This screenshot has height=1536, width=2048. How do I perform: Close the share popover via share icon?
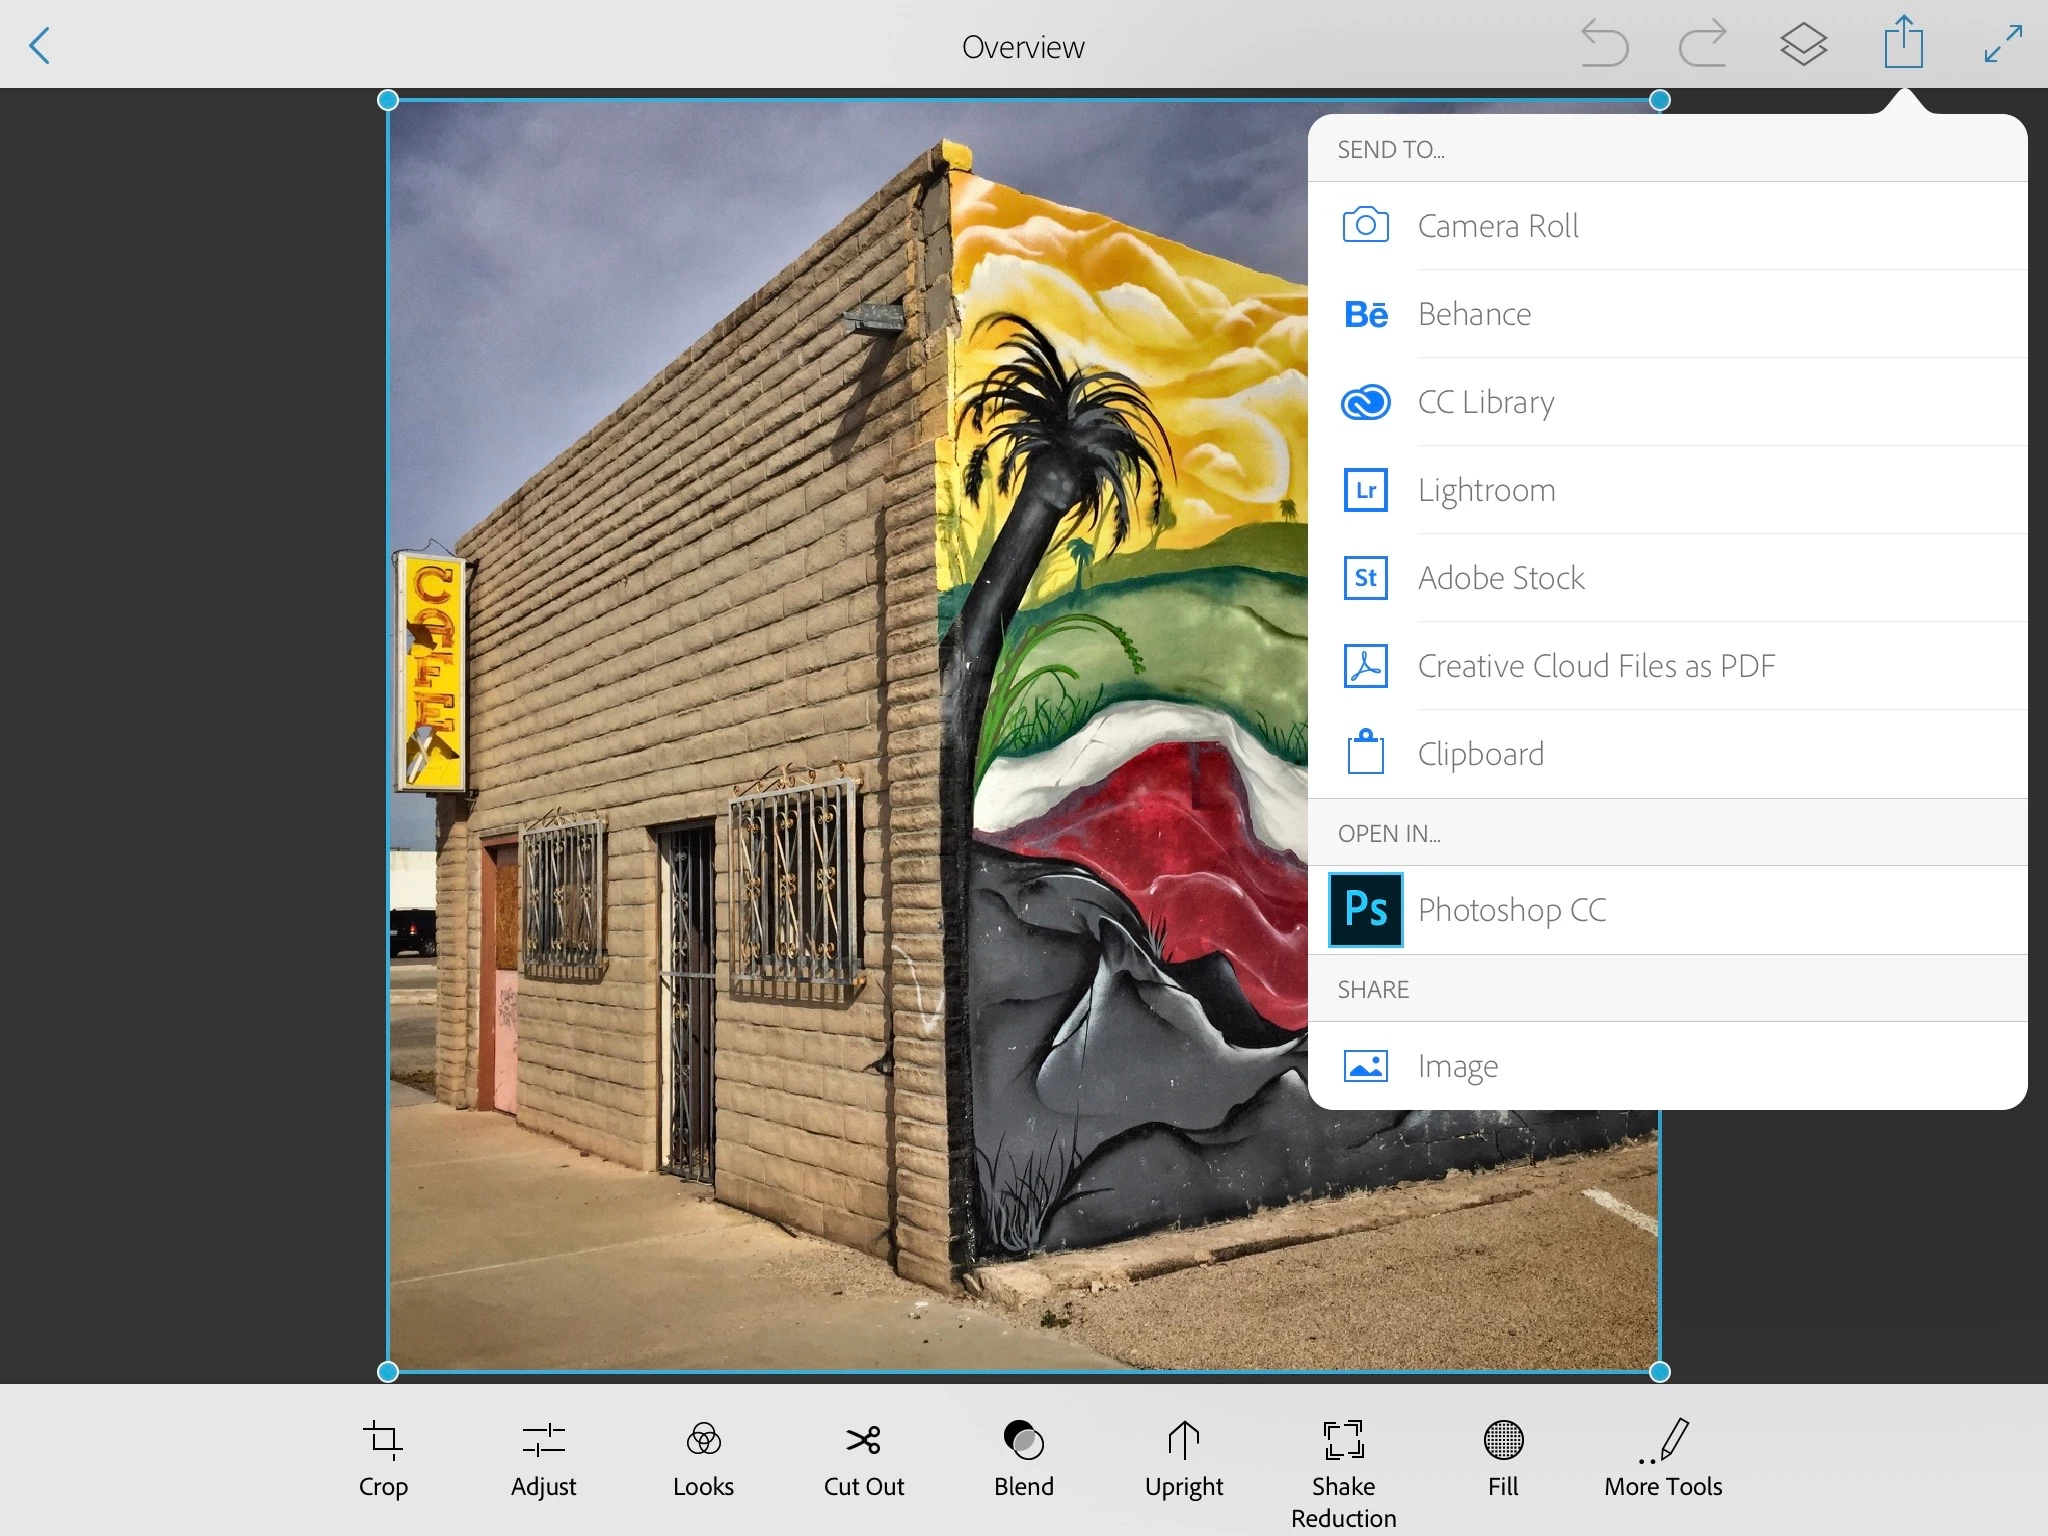(x=1903, y=43)
